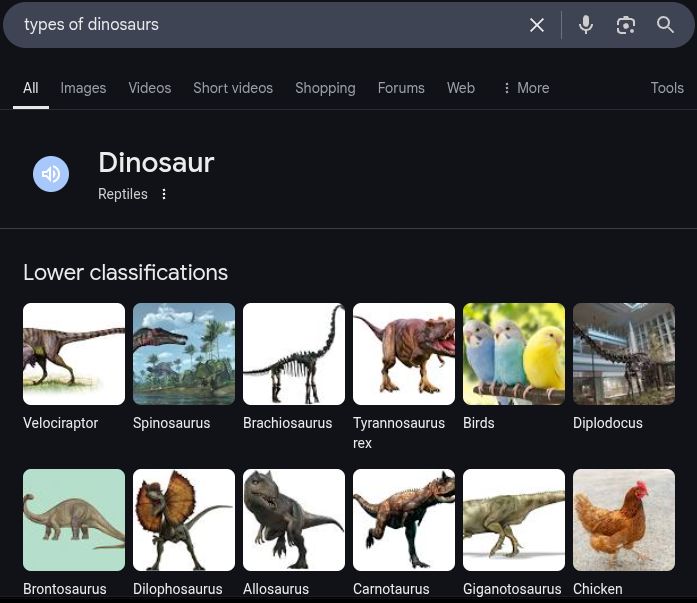
Task: Open Google Lens image search icon
Action: click(626, 25)
